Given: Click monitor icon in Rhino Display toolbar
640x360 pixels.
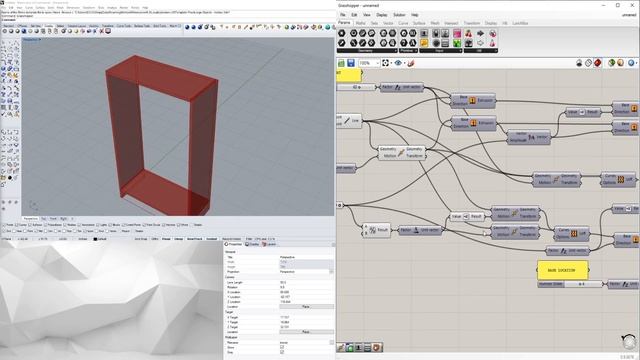Looking at the screenshot, I should pos(108,31).
